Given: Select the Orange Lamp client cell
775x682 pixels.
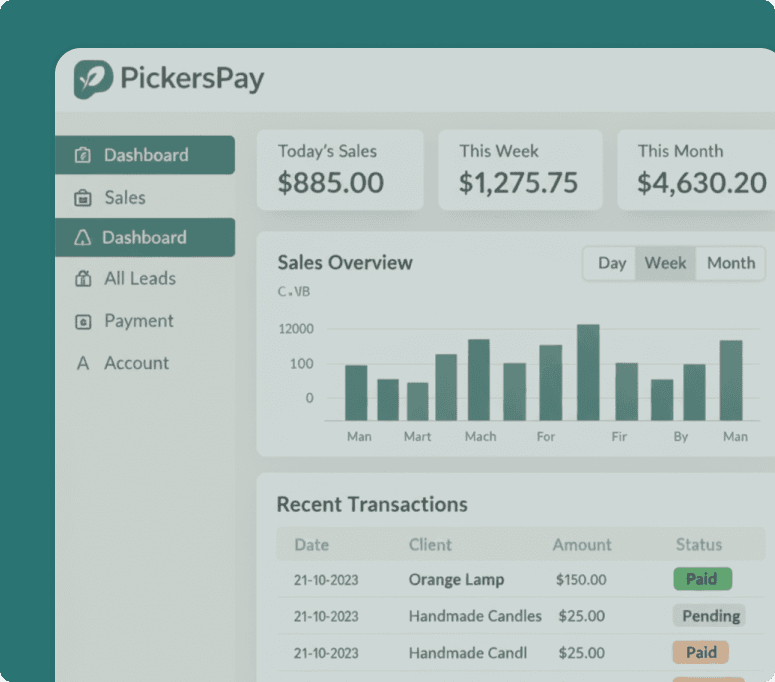Looking at the screenshot, I should pyautogui.click(x=456, y=579).
